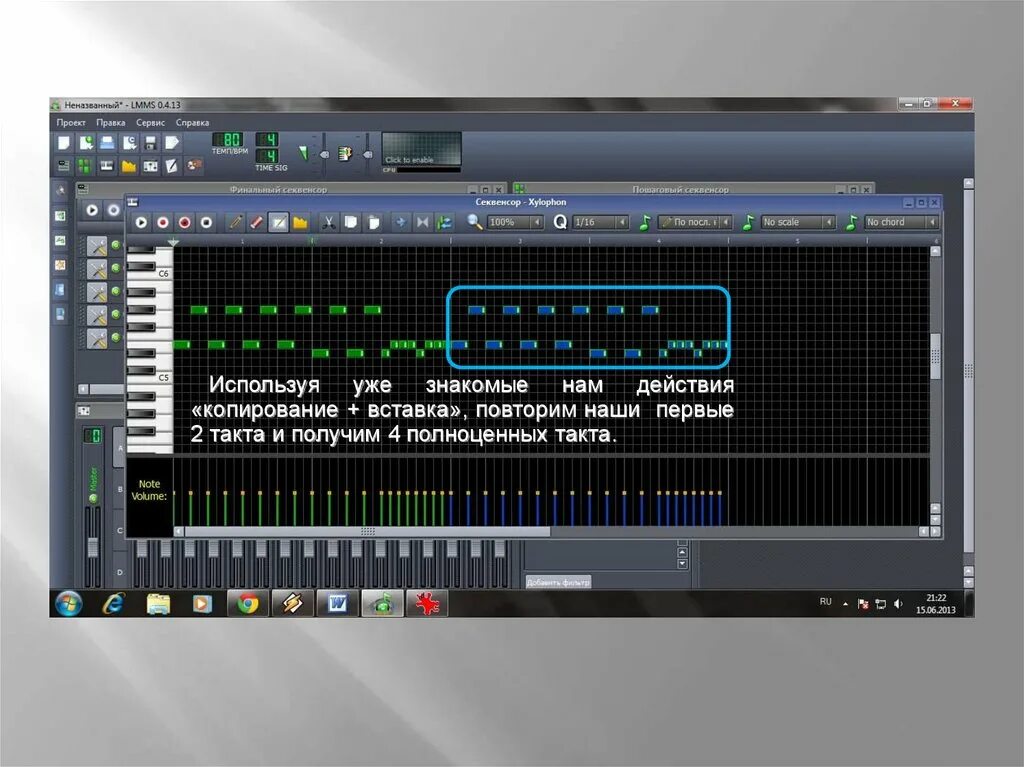Image resolution: width=1024 pixels, height=767 pixels.
Task: Open the No scale dropdown
Action: (x=798, y=222)
